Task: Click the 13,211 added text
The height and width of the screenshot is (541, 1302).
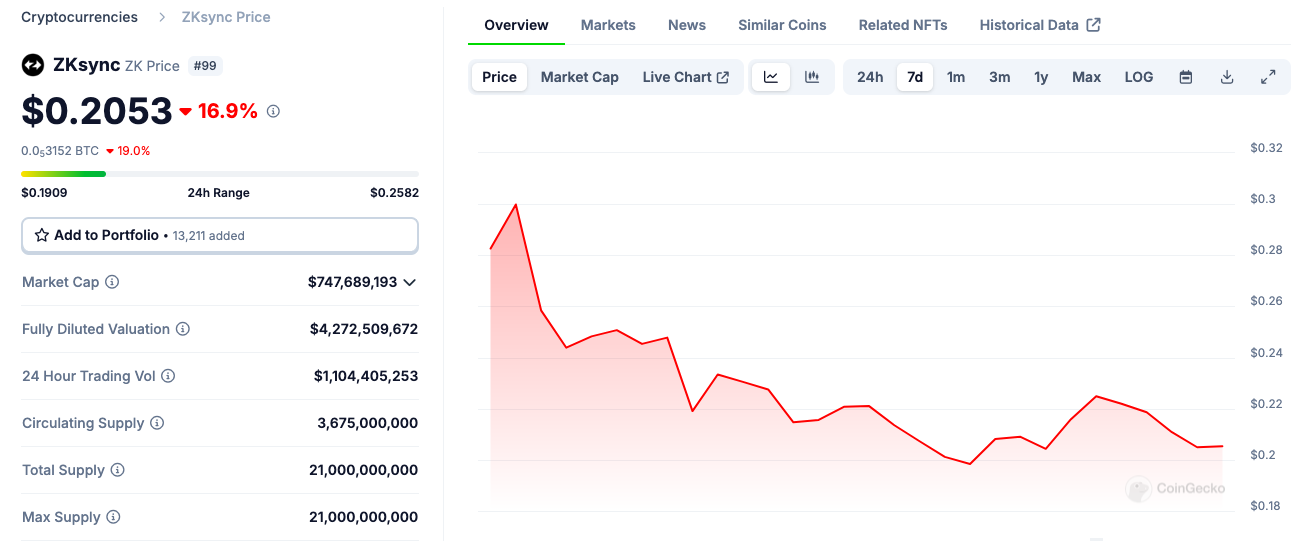Action: coord(209,236)
